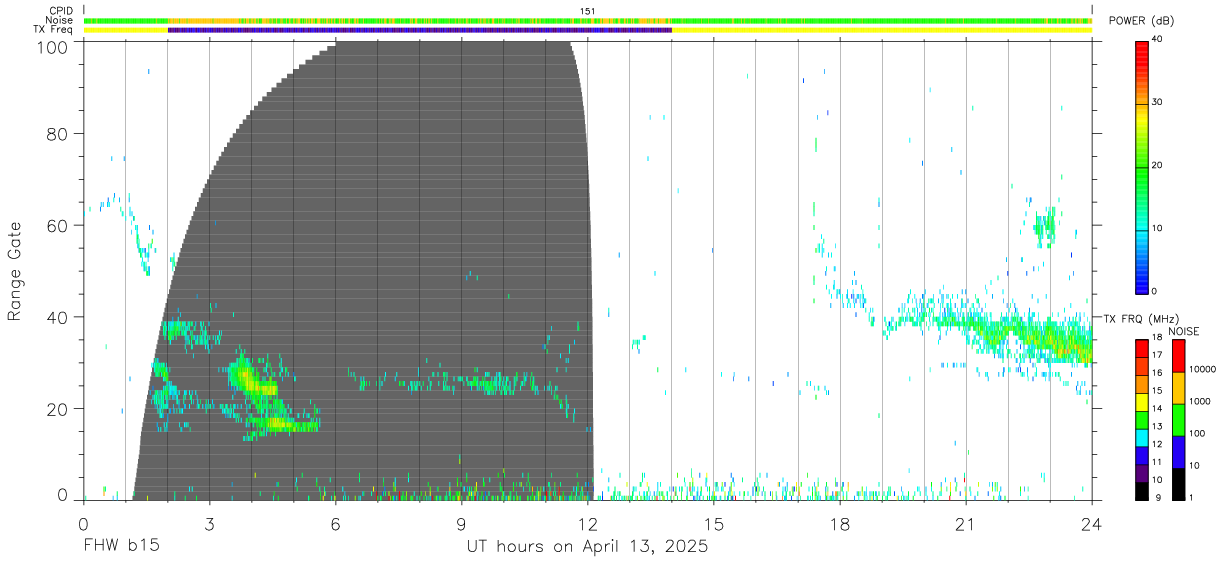Image resolution: width=1228 pixels, height=567 pixels.
Task: Click the time axis tick label 15
Action: (714, 524)
